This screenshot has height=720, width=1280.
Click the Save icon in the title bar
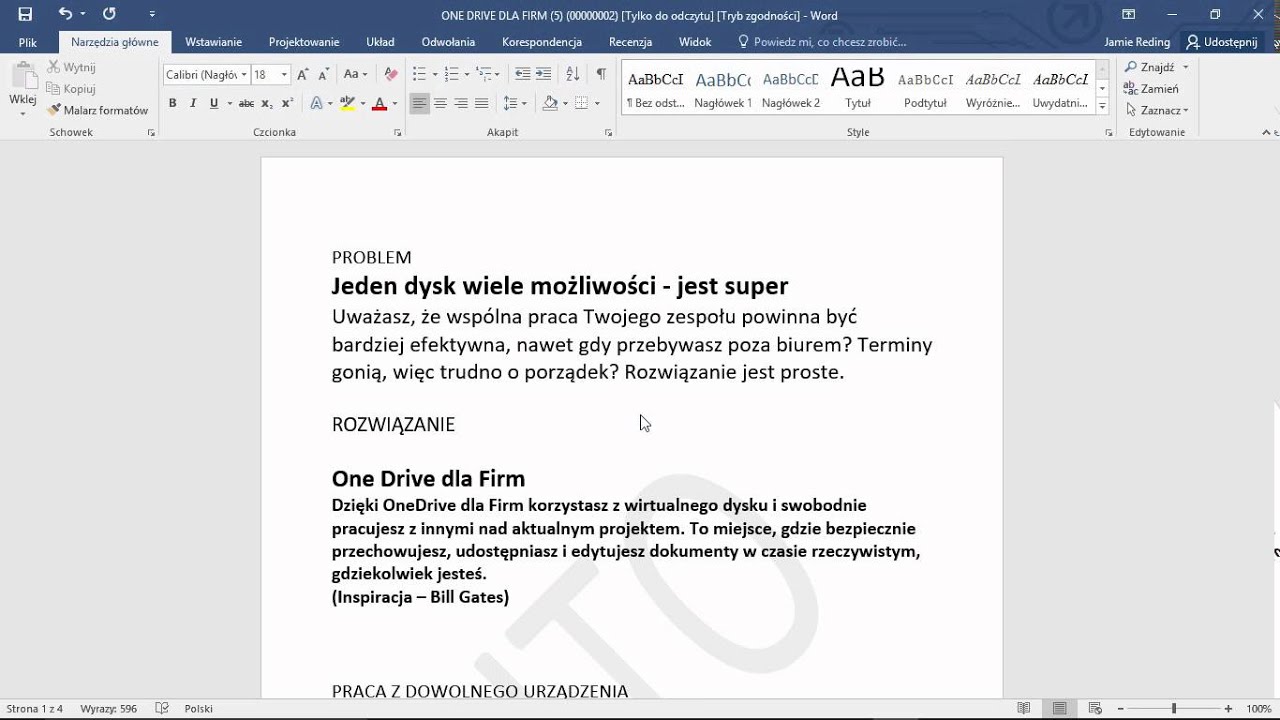pos(25,14)
